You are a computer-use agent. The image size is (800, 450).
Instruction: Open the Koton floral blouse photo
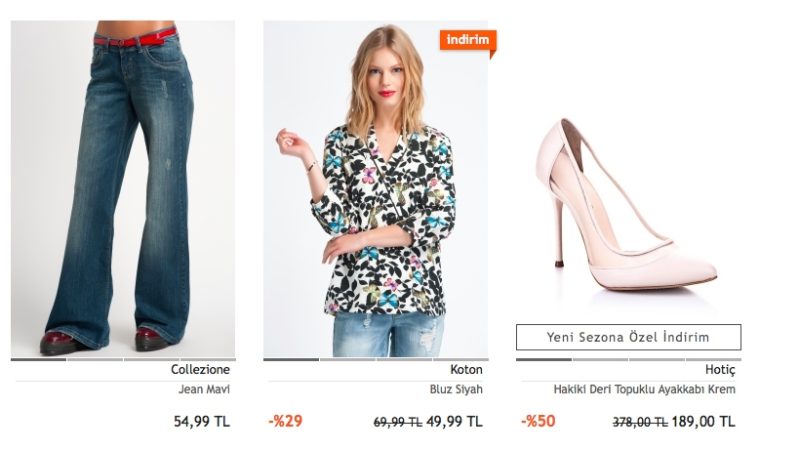click(376, 188)
